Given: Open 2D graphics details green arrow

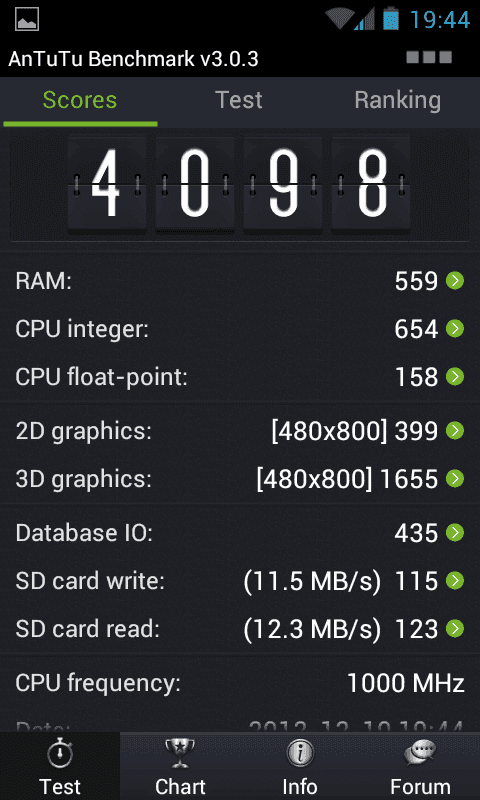Looking at the screenshot, I should [454, 431].
